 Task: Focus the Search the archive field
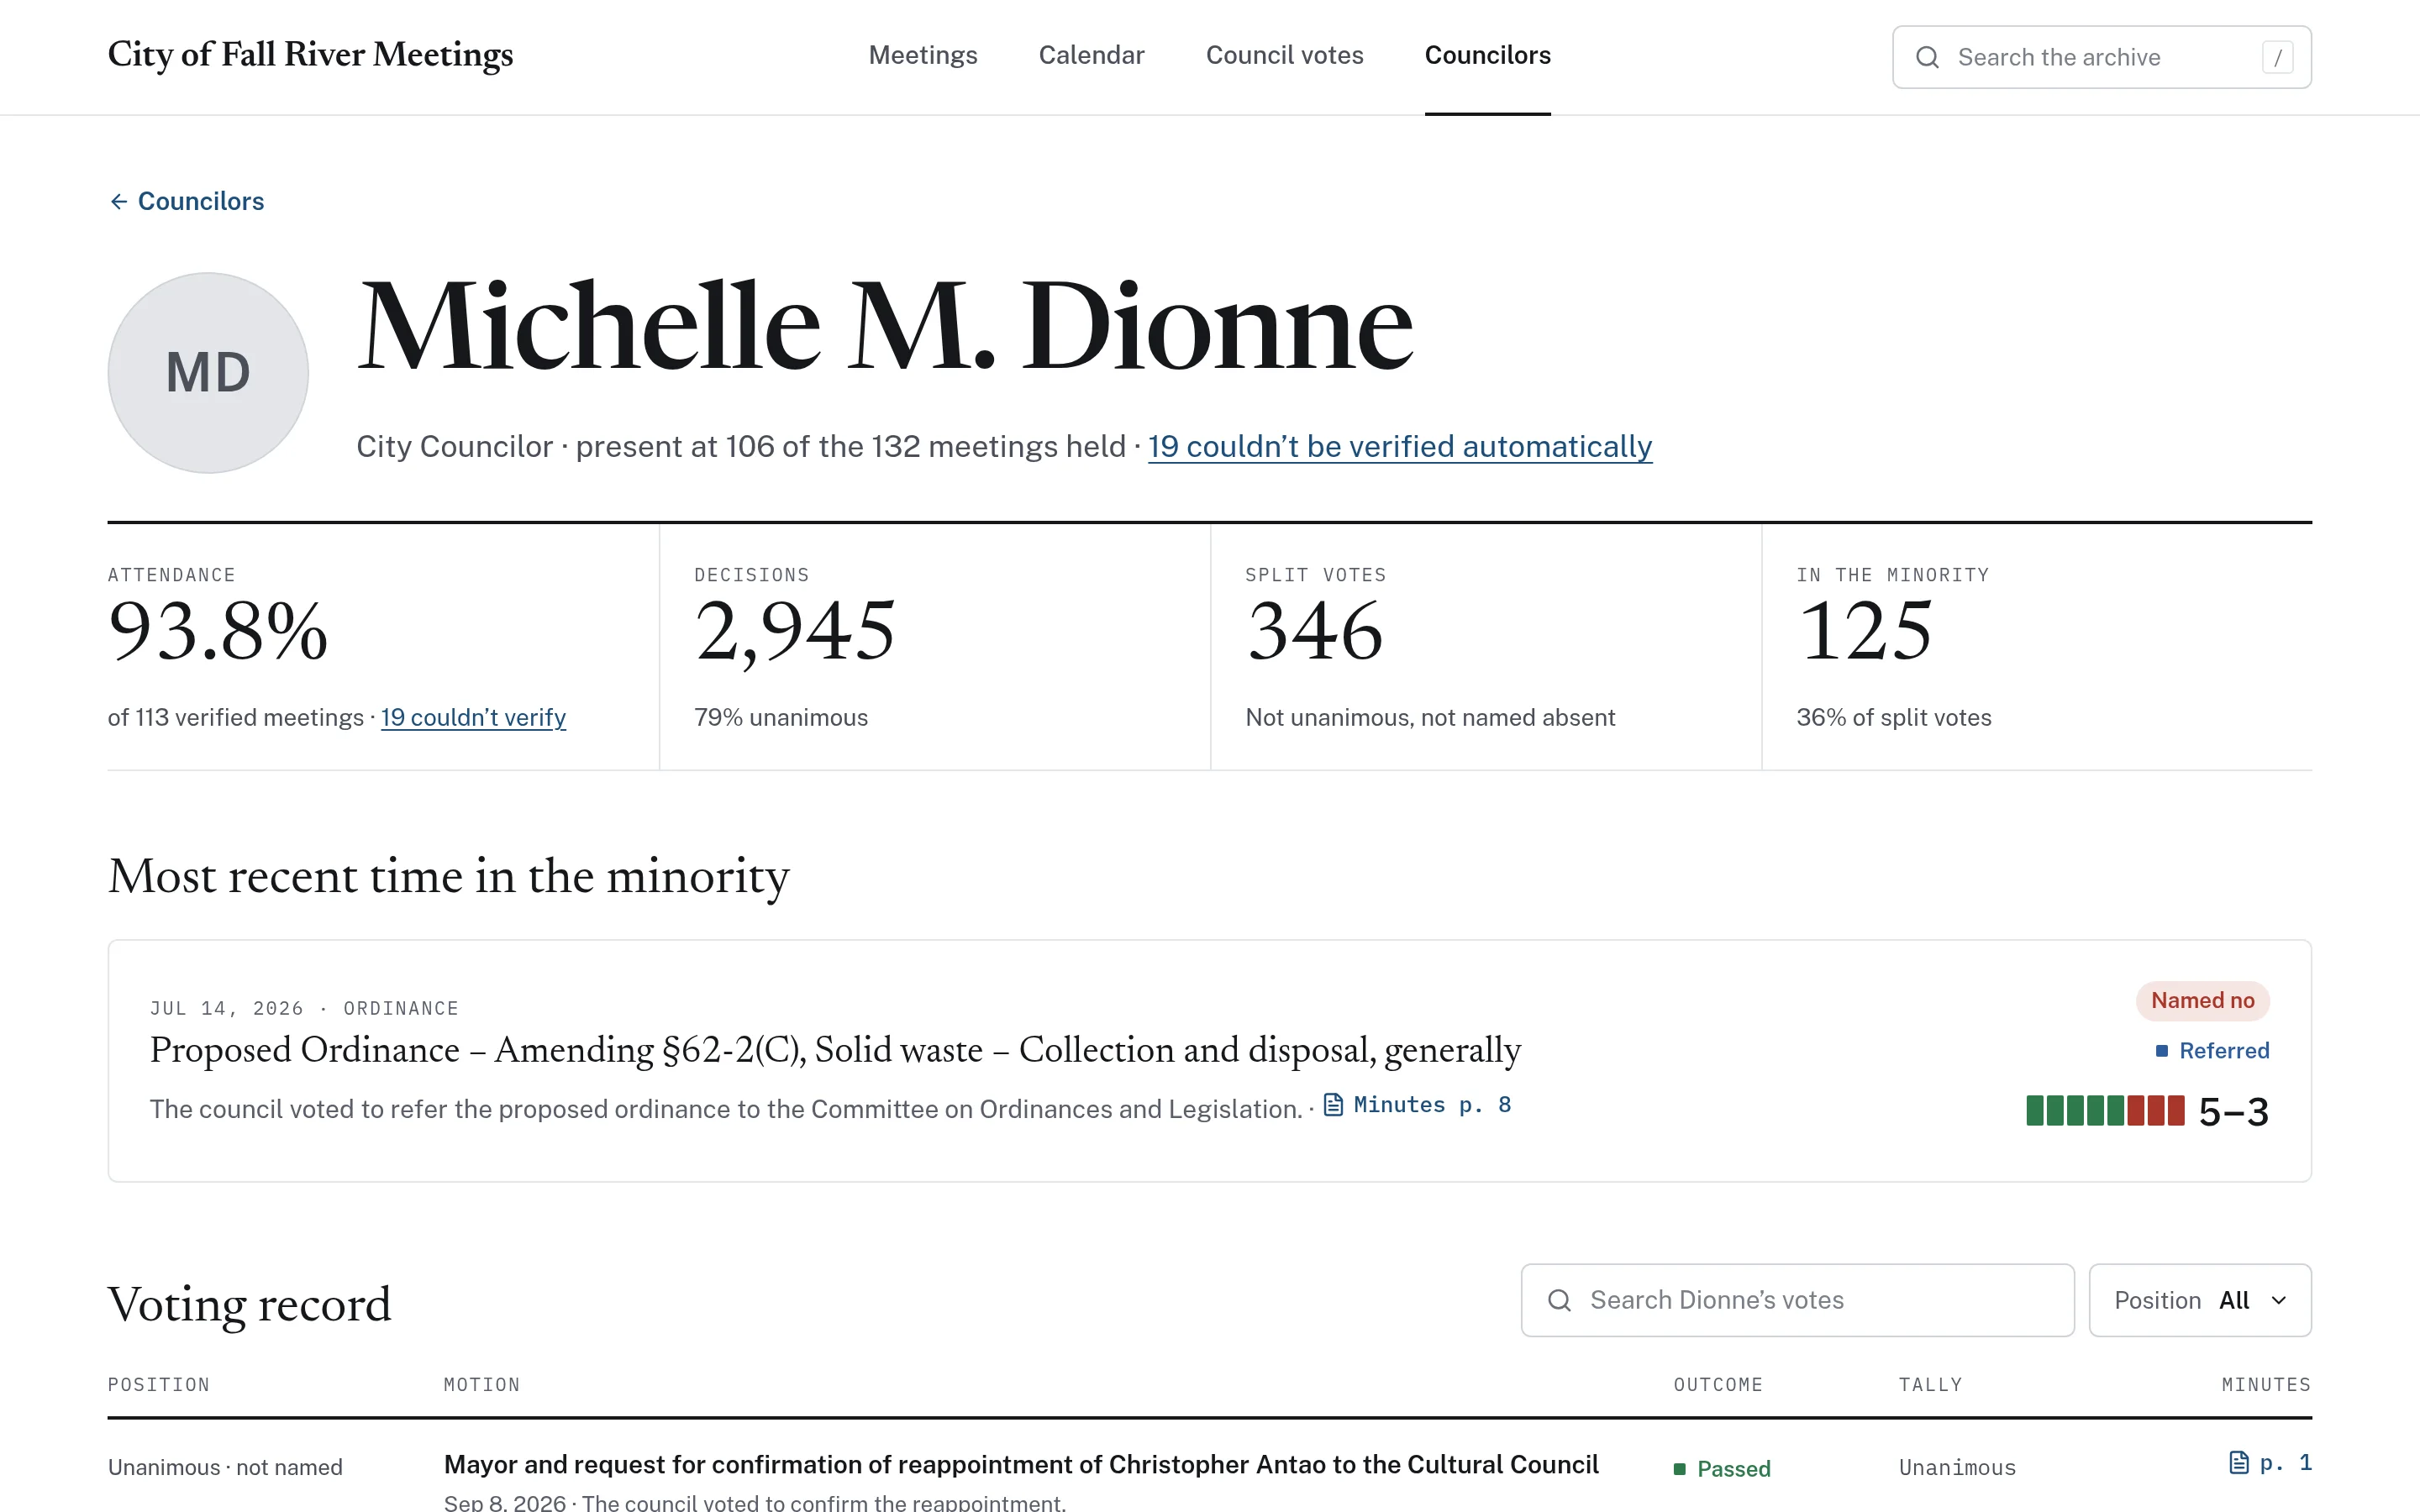pos(2101,57)
